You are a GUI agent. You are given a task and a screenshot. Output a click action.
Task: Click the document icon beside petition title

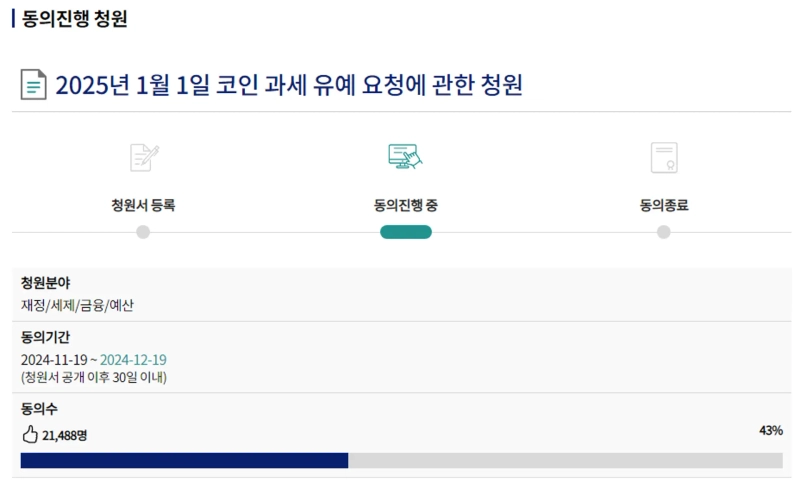(34, 85)
